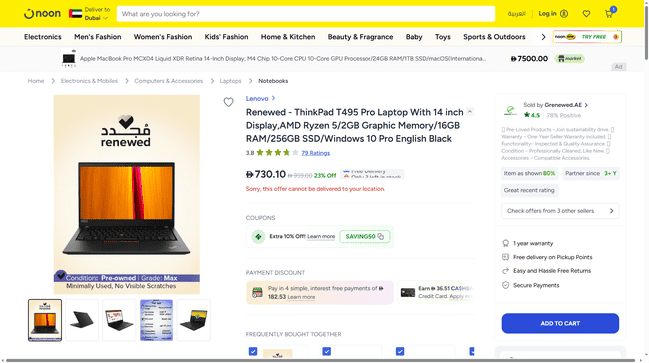Open the Beauty & Fragrance category
Screen dimensions: 649x363
tap(360, 37)
